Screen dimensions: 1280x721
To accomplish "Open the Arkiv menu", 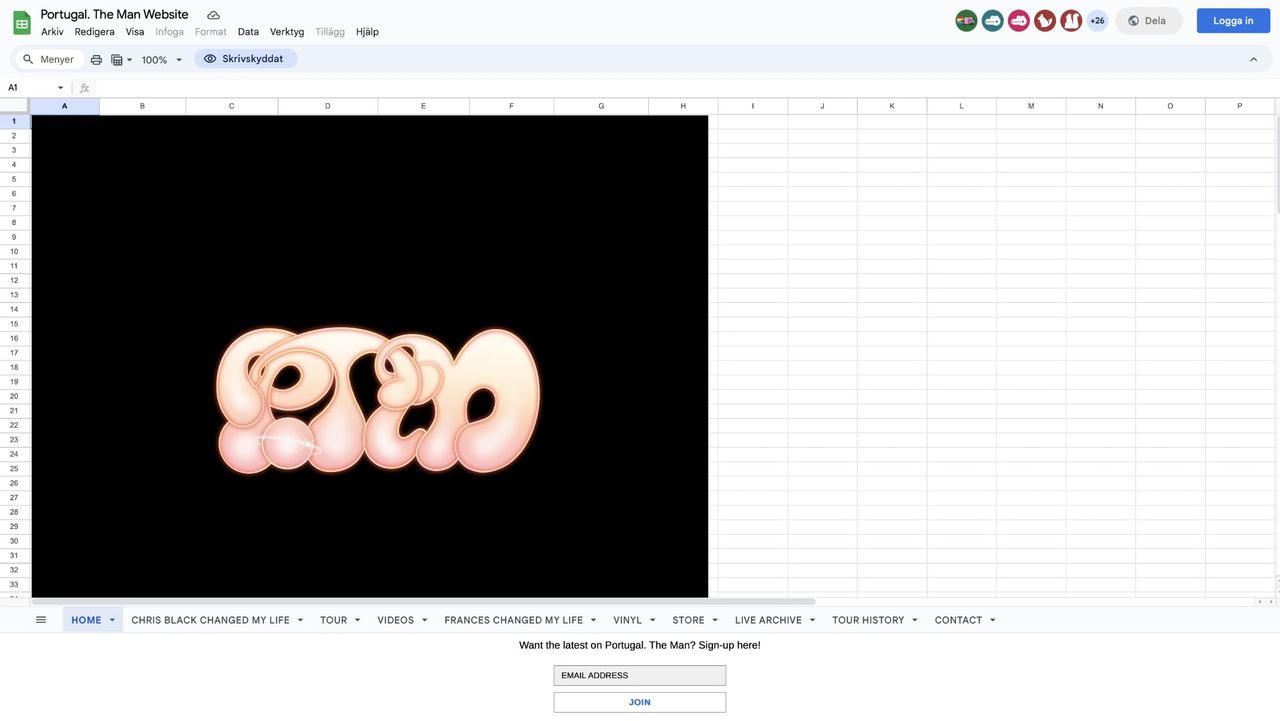I will (52, 32).
